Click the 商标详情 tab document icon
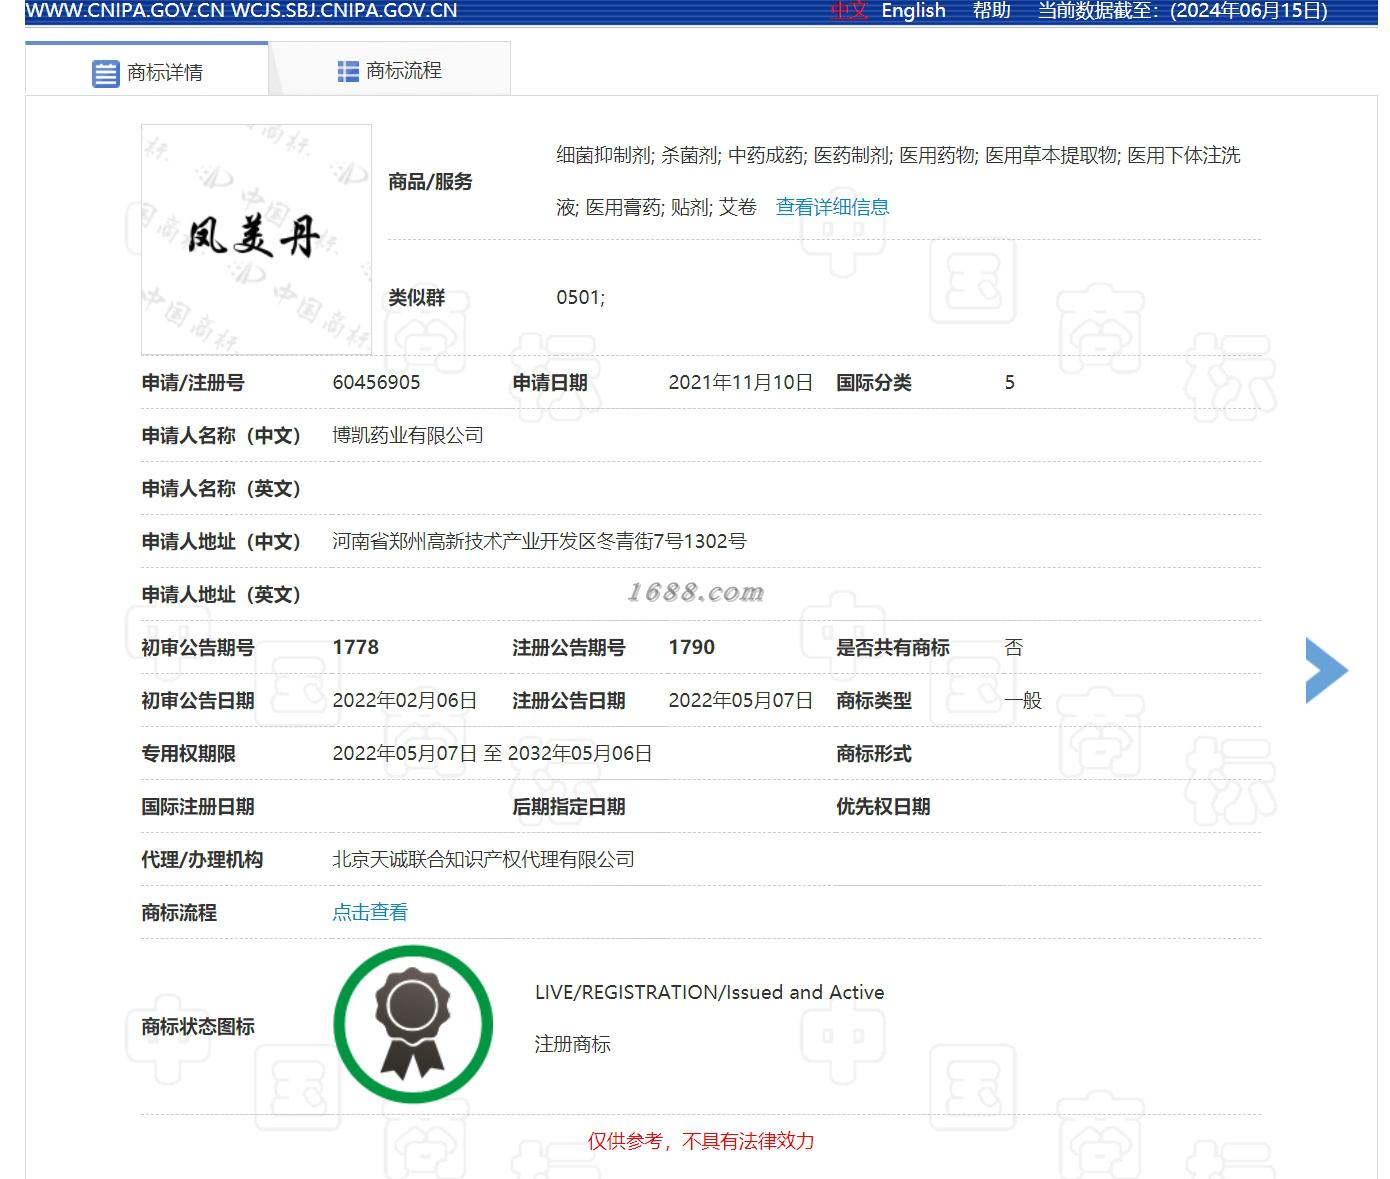This screenshot has height=1179, width=1390. (x=105, y=73)
